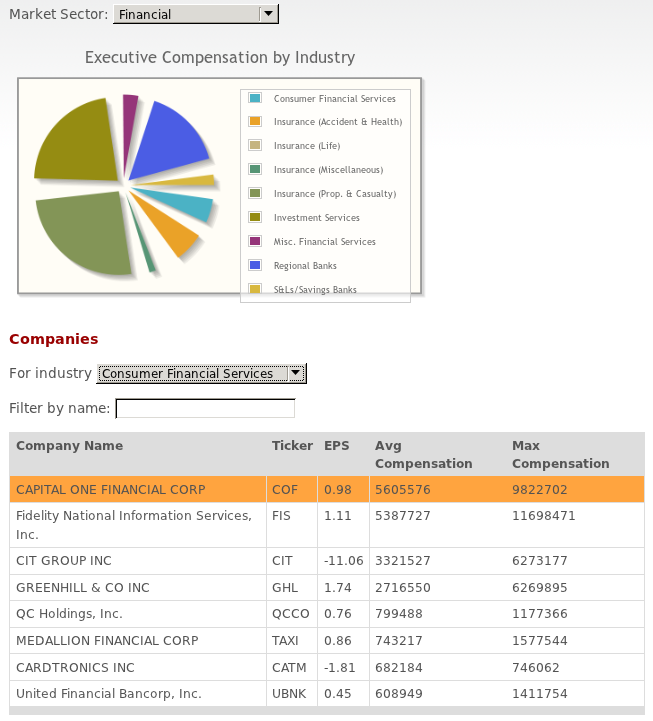
Task: Select the CAPITAL ONE FINANCIAL CORP row
Action: point(326,489)
